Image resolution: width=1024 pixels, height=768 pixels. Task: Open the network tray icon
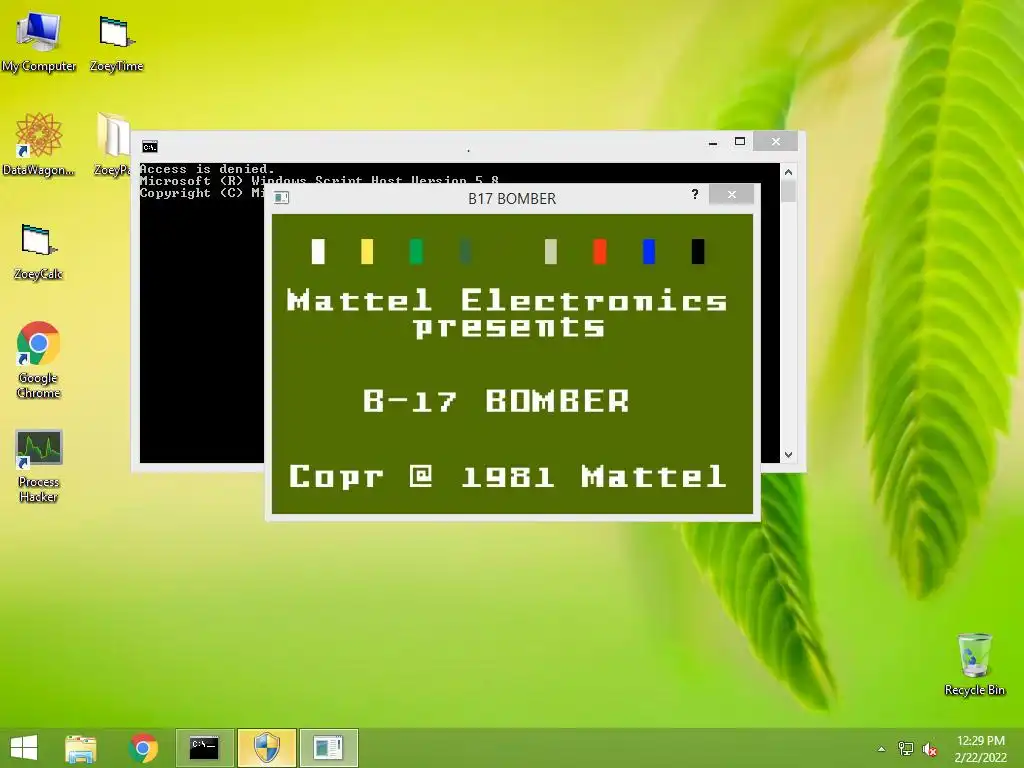(x=906, y=749)
